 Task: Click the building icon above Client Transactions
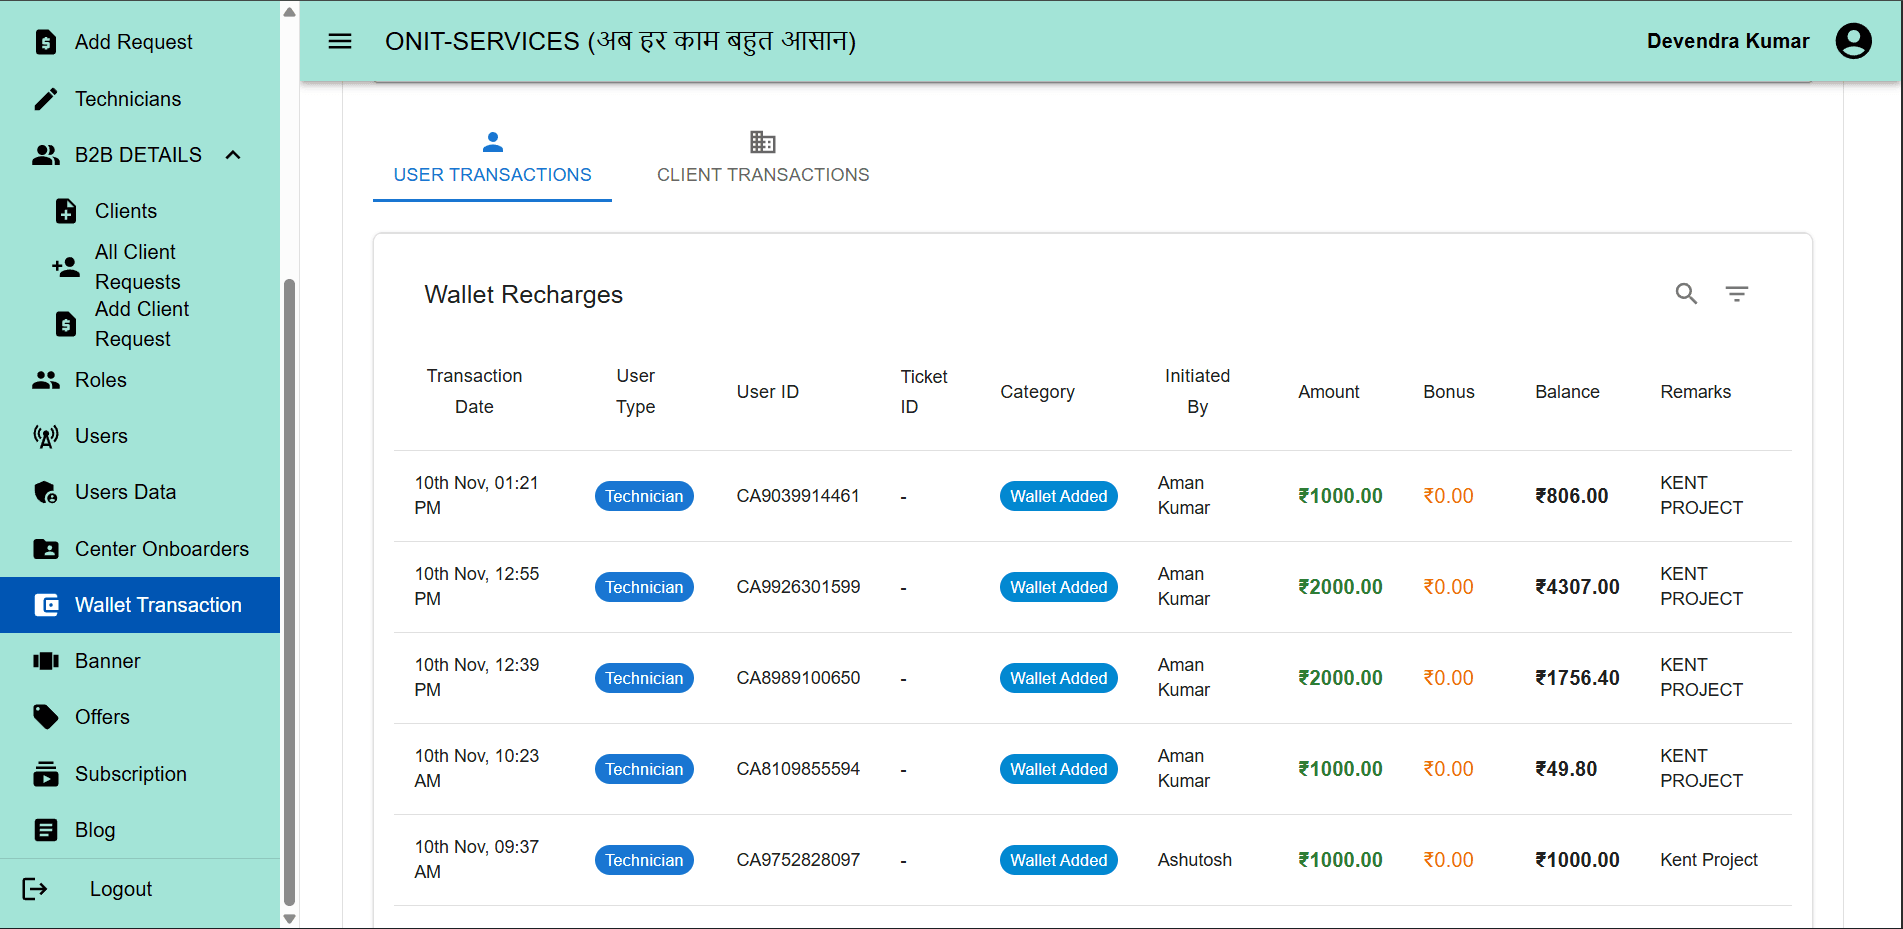point(763,142)
